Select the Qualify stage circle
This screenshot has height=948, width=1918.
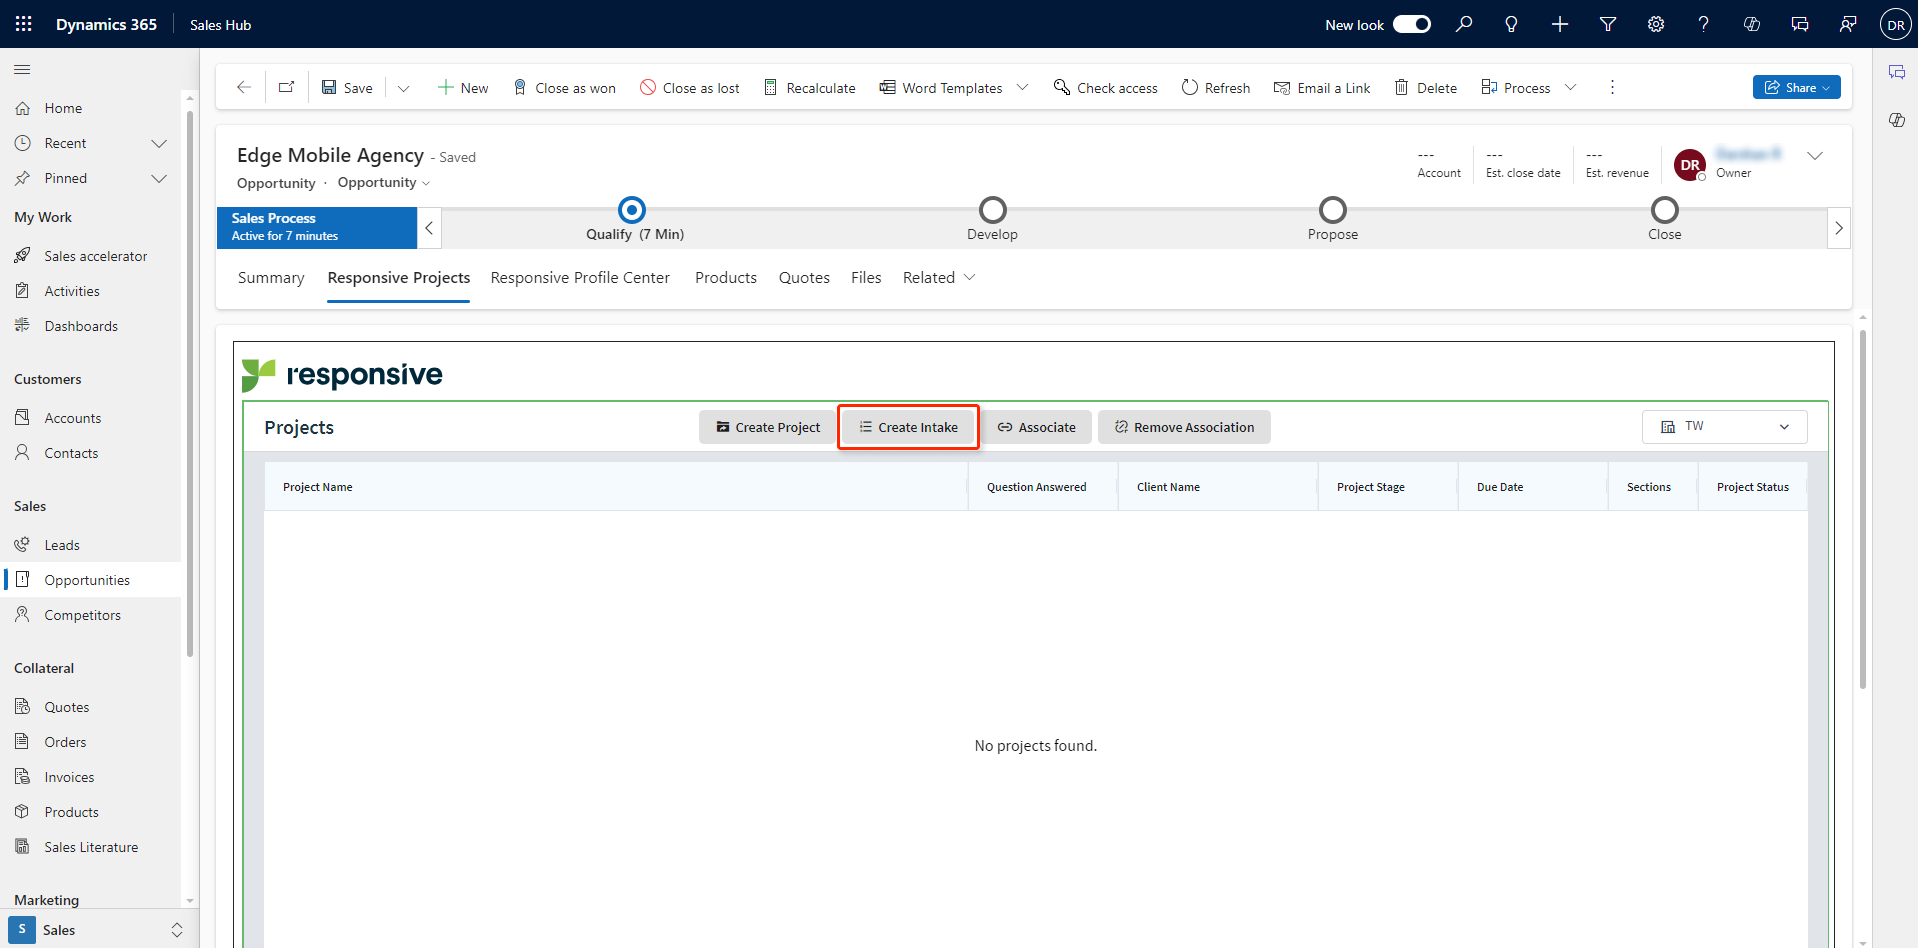pos(632,210)
